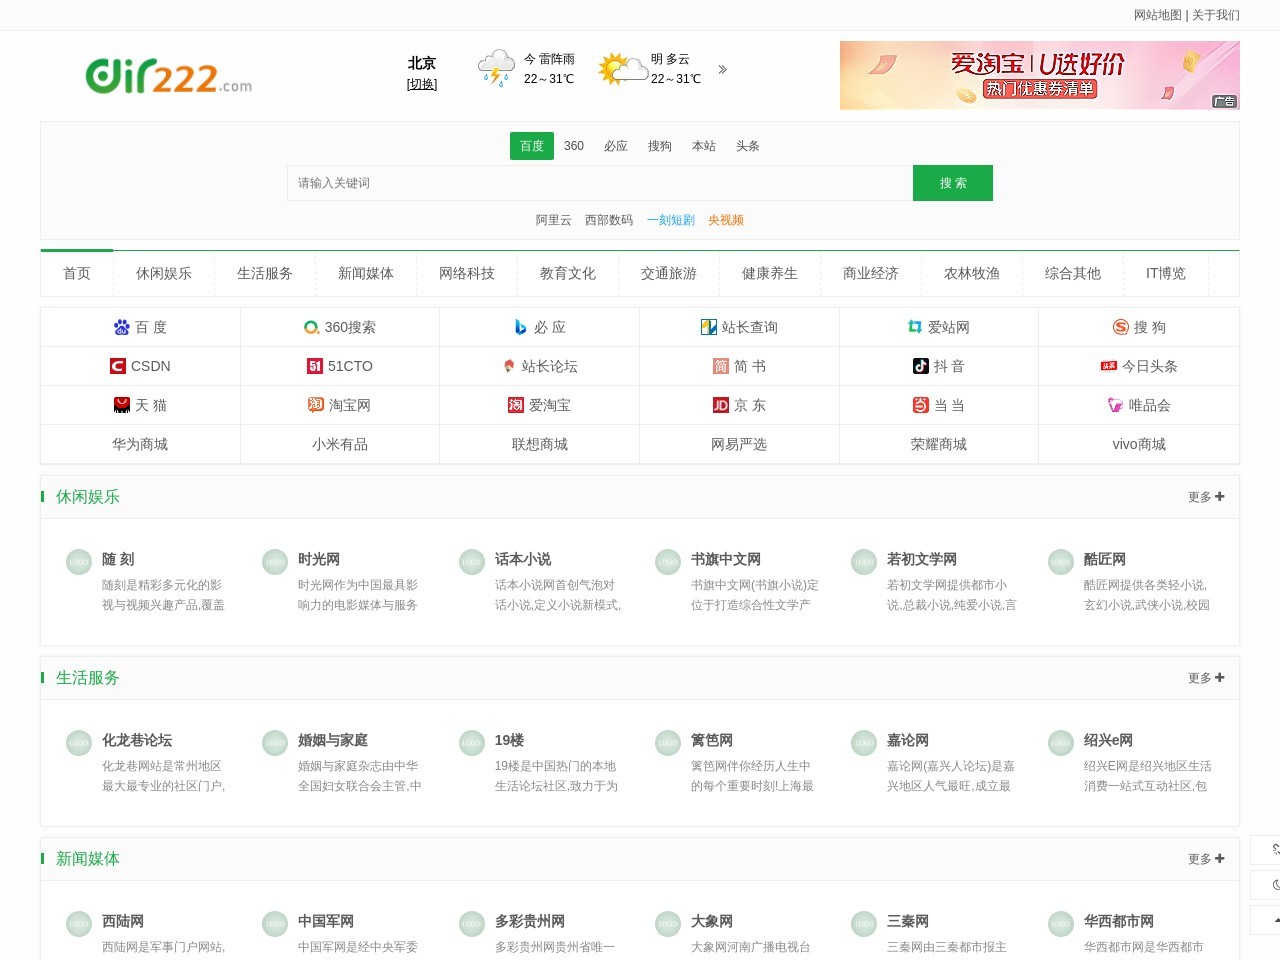Click the Baidu paw icon
The height and width of the screenshot is (960, 1280).
pos(122,327)
